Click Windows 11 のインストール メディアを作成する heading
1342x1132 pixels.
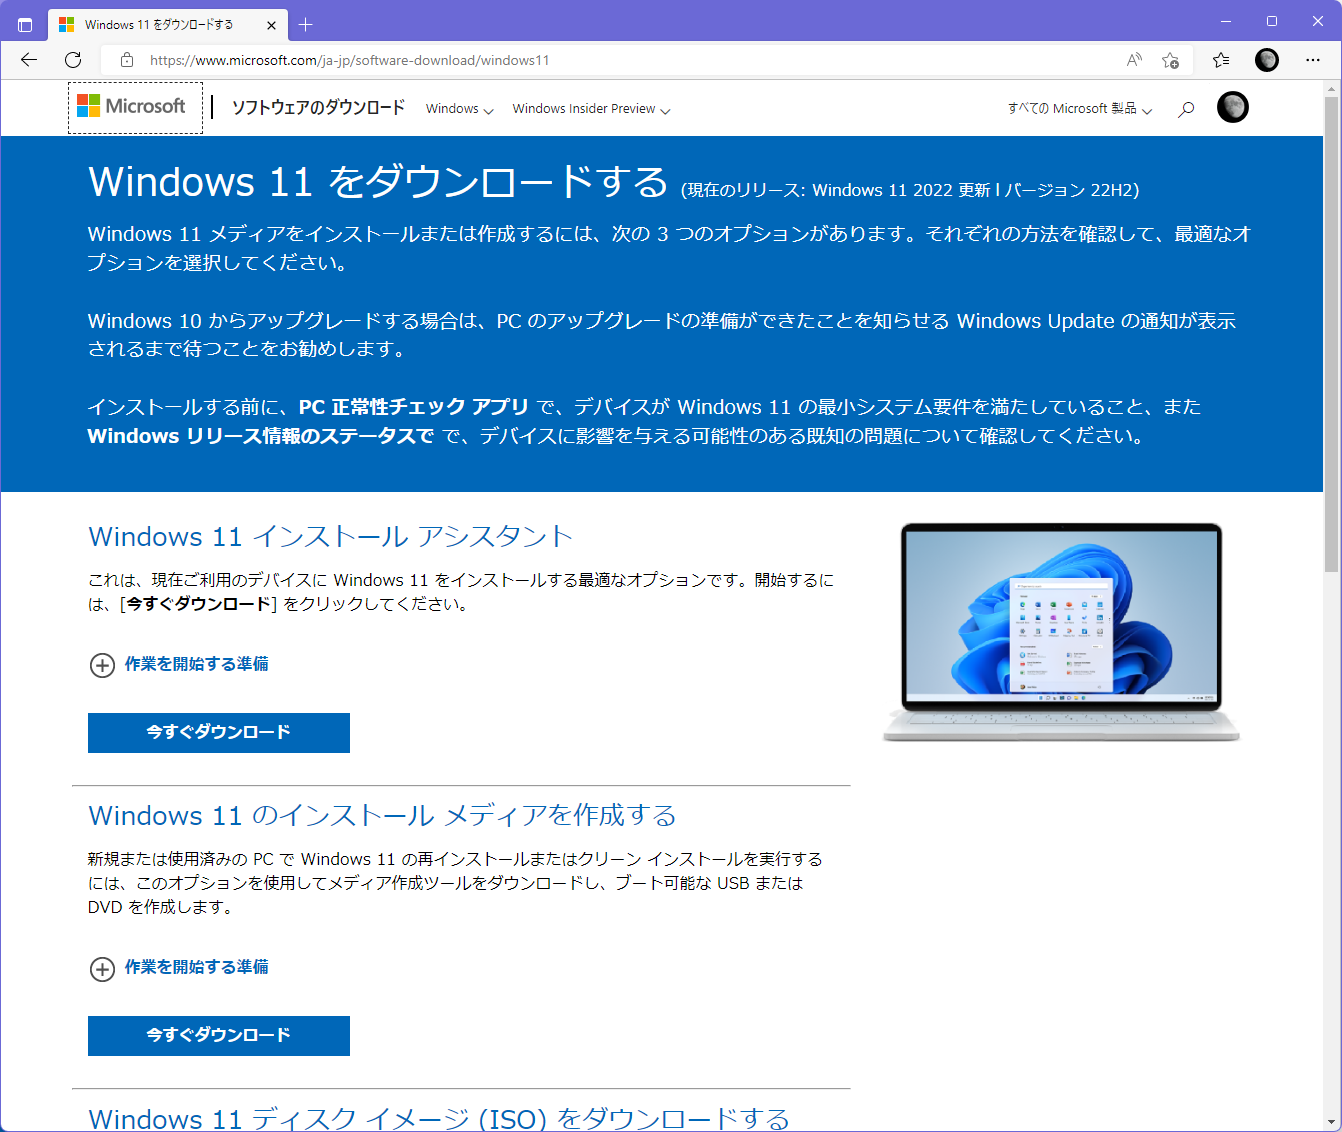point(382,816)
